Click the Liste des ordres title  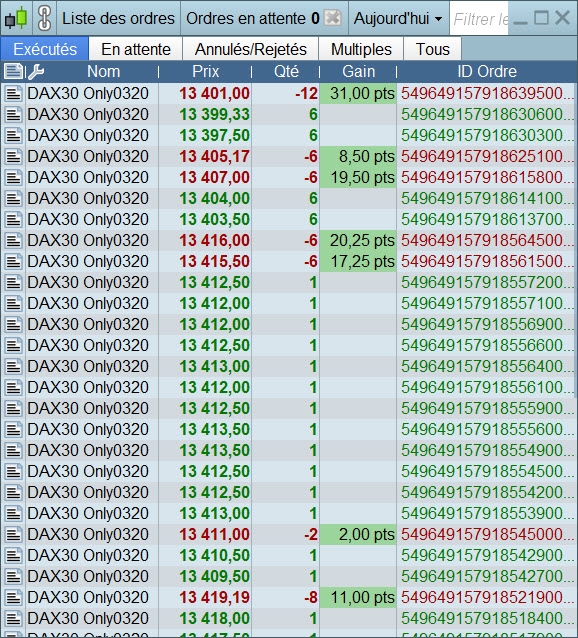(x=118, y=19)
